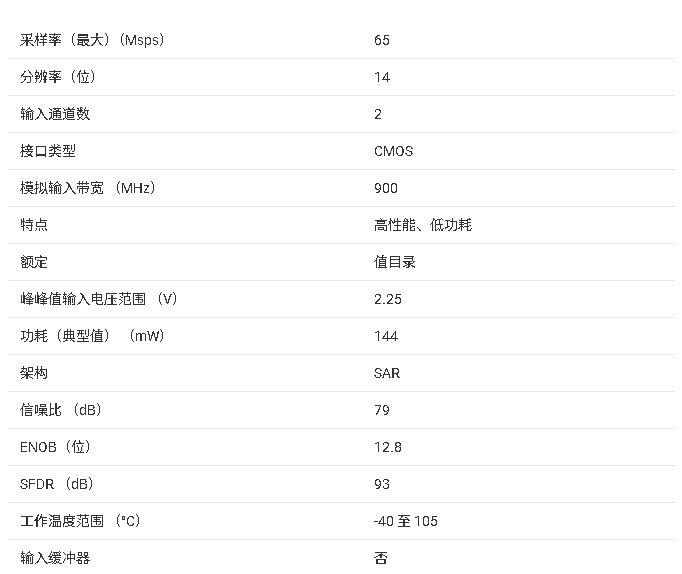Viewport: 682px width, 574px height.
Task: Click the 分辨率（位）row label
Action: pyautogui.click(x=58, y=77)
